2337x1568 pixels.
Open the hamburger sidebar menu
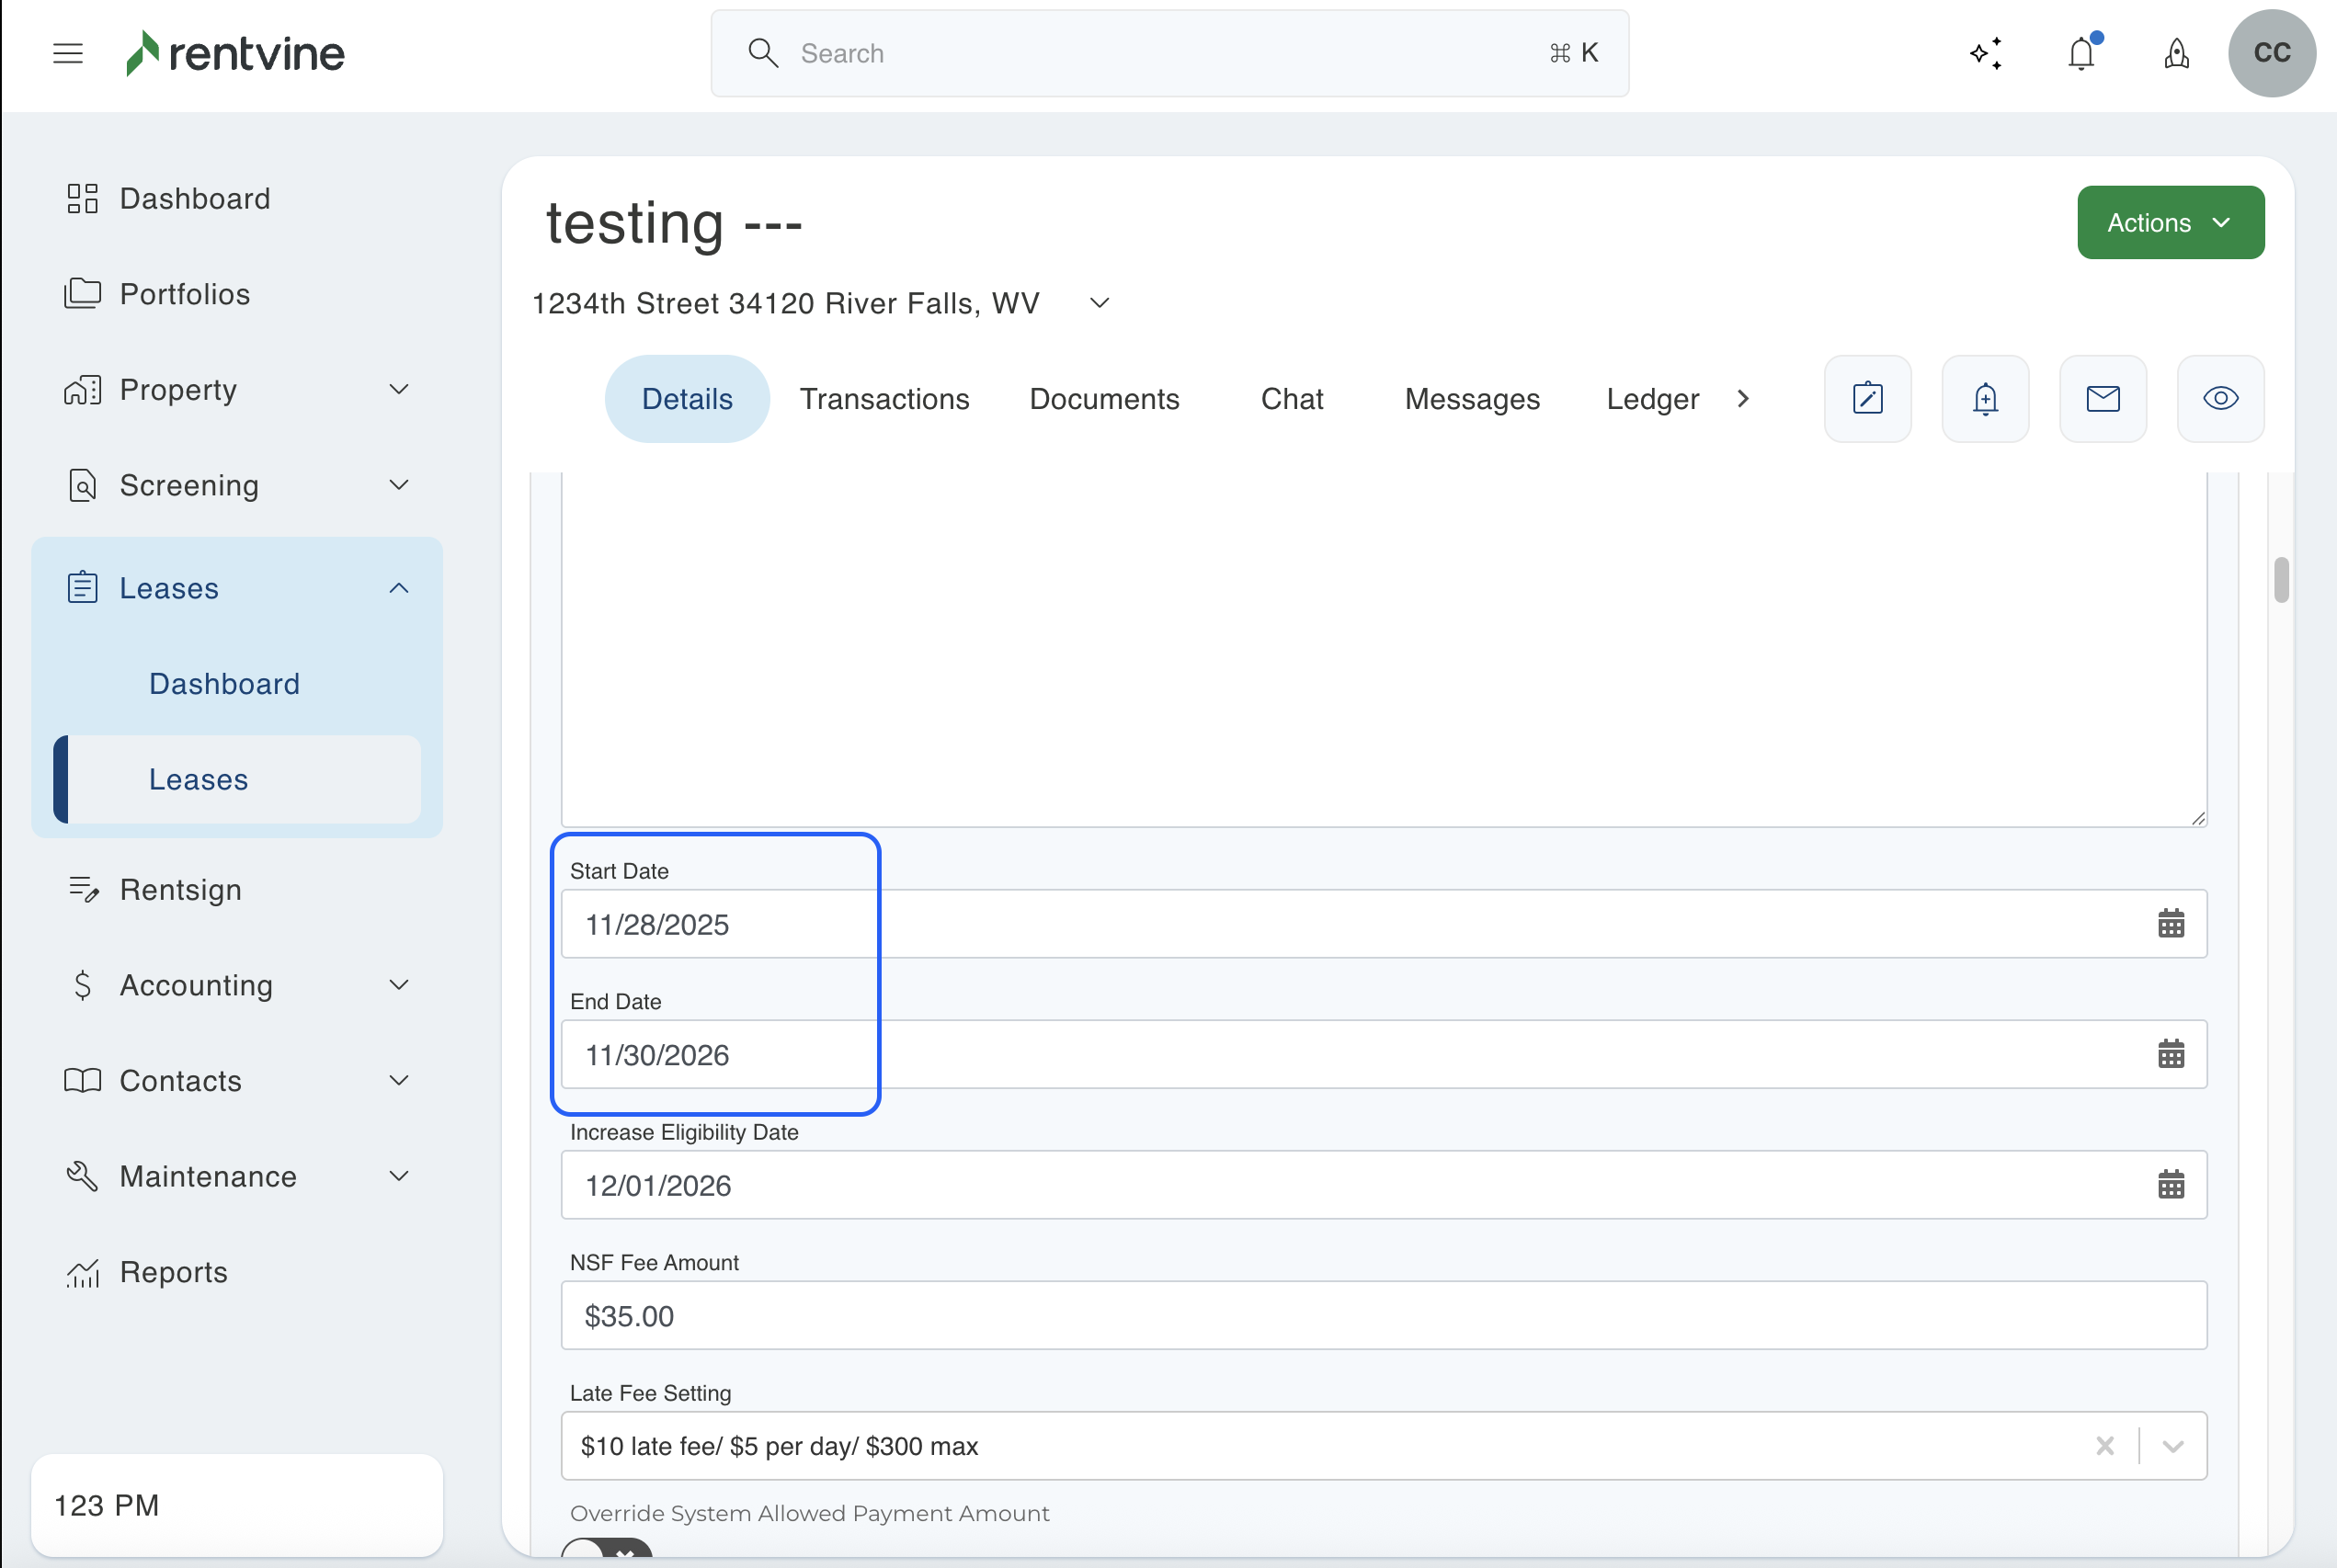tap(68, 53)
